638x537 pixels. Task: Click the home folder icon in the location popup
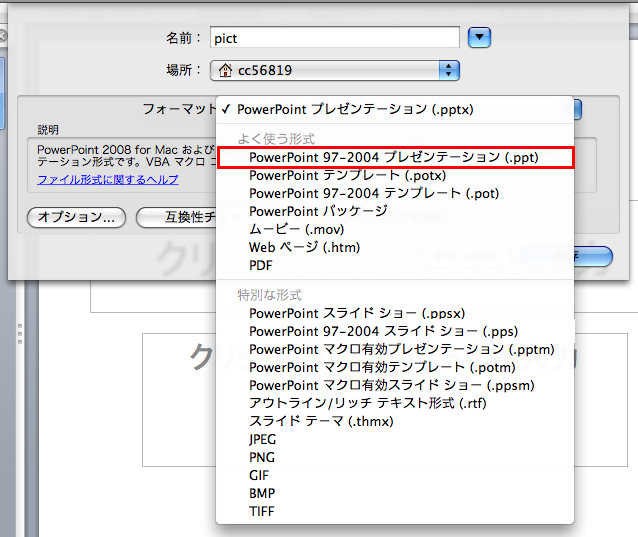[225, 70]
